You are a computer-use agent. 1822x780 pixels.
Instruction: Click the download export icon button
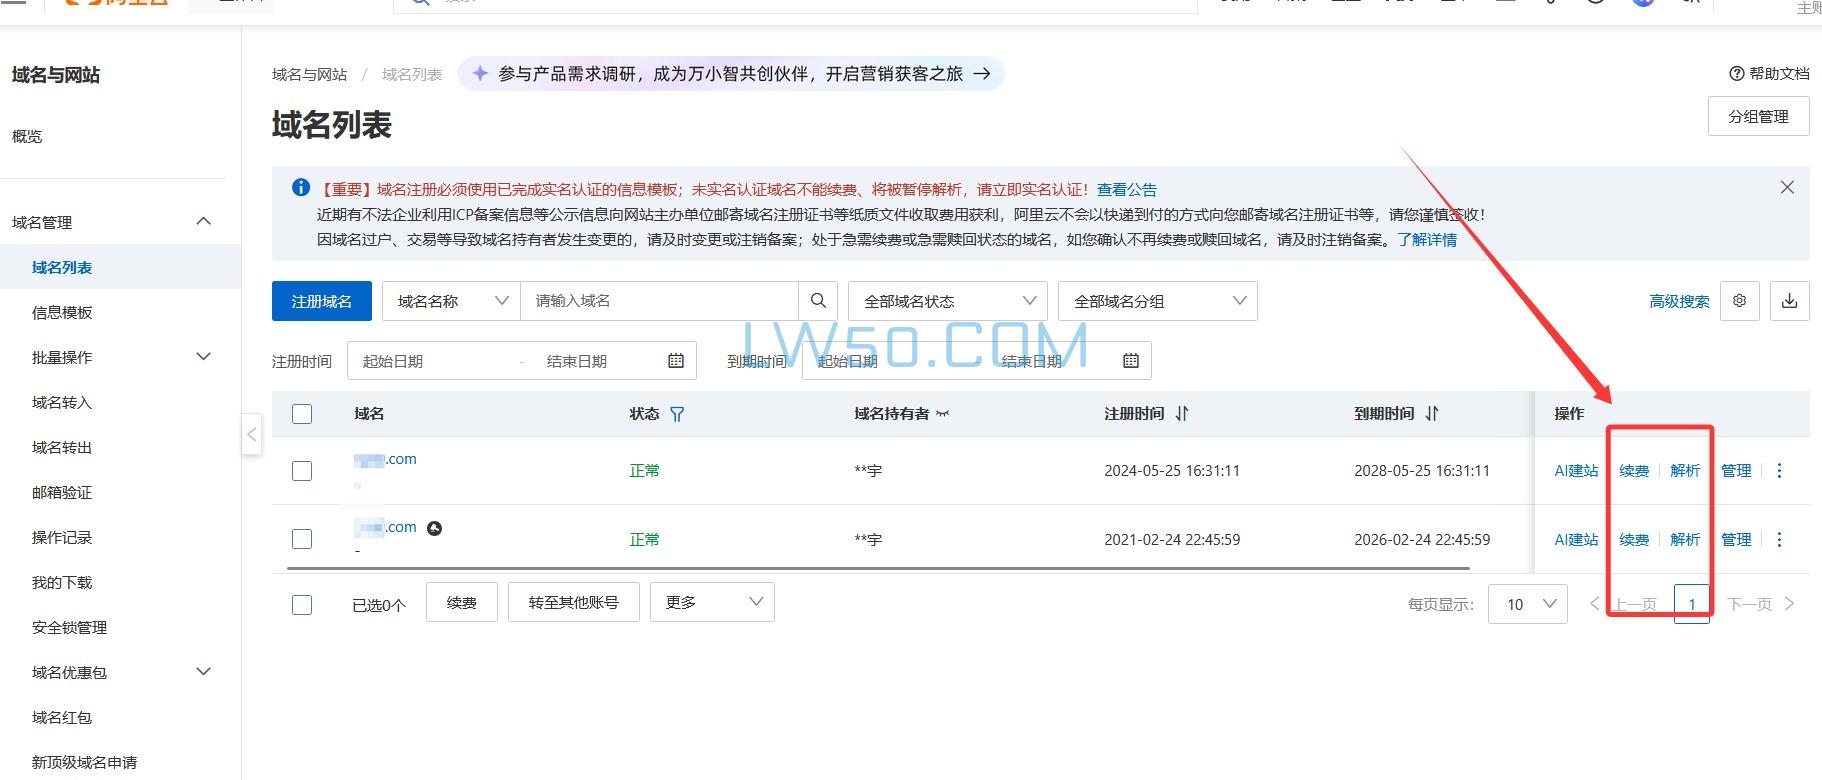(x=1790, y=301)
